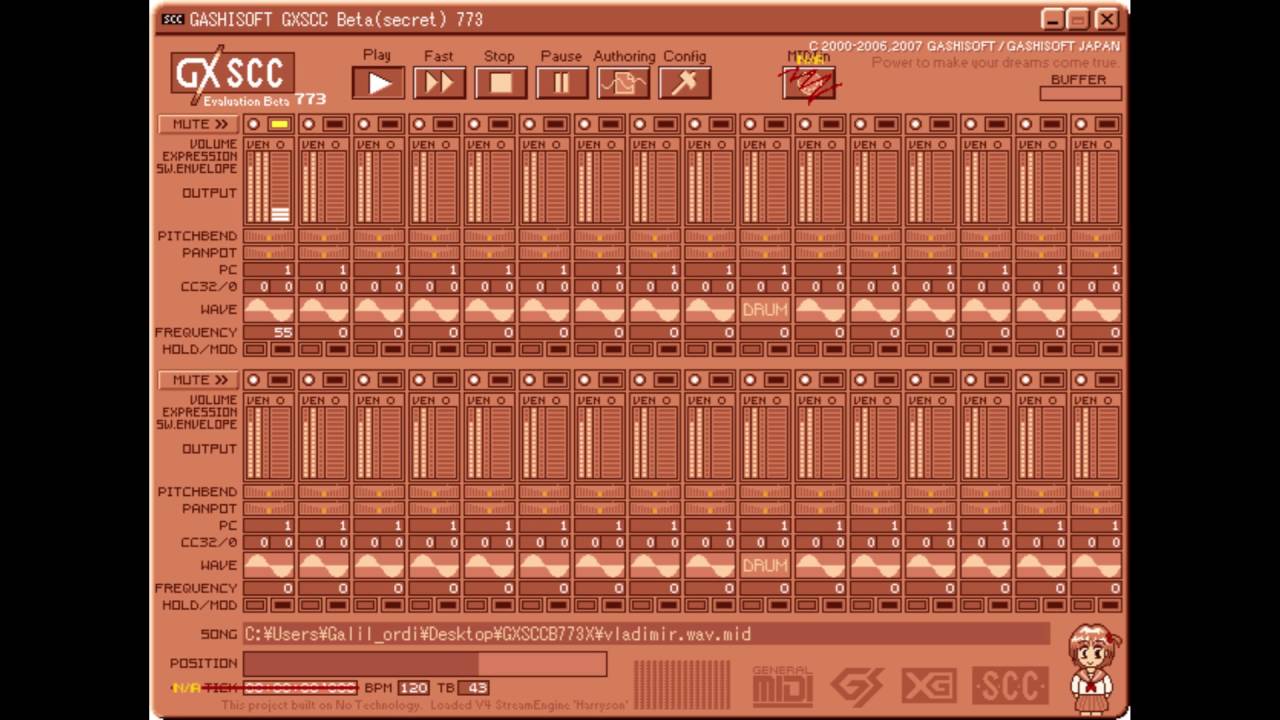Click channel 1 round mute radio, upper bank

click(253, 124)
